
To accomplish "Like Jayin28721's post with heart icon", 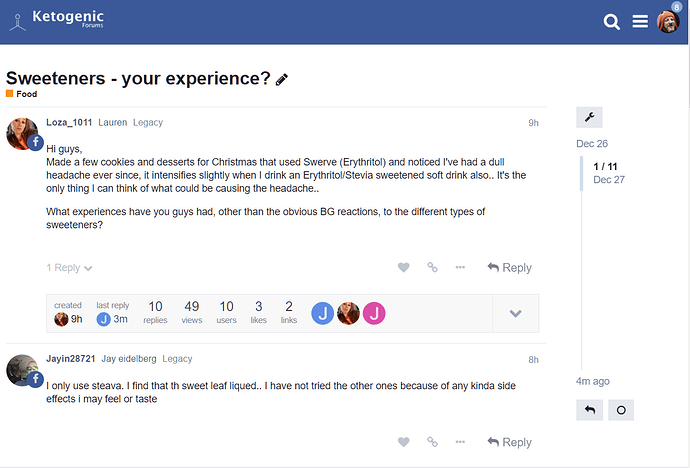I will (x=404, y=442).
